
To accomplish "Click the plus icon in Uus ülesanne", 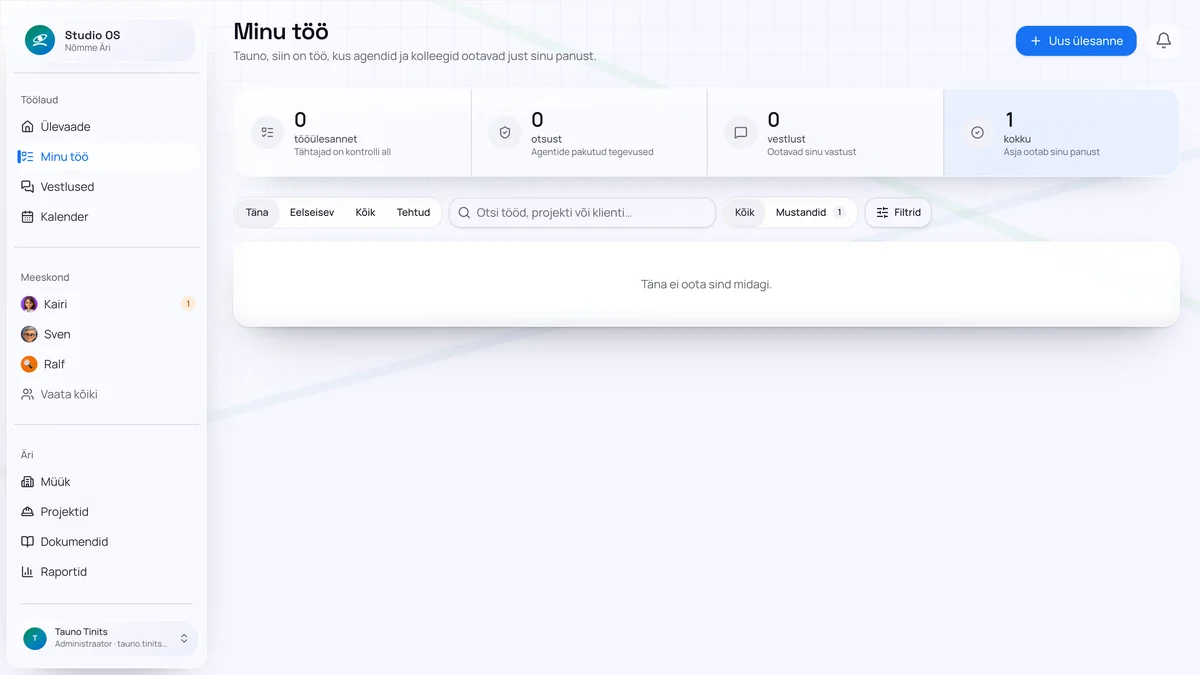I will pos(1036,41).
